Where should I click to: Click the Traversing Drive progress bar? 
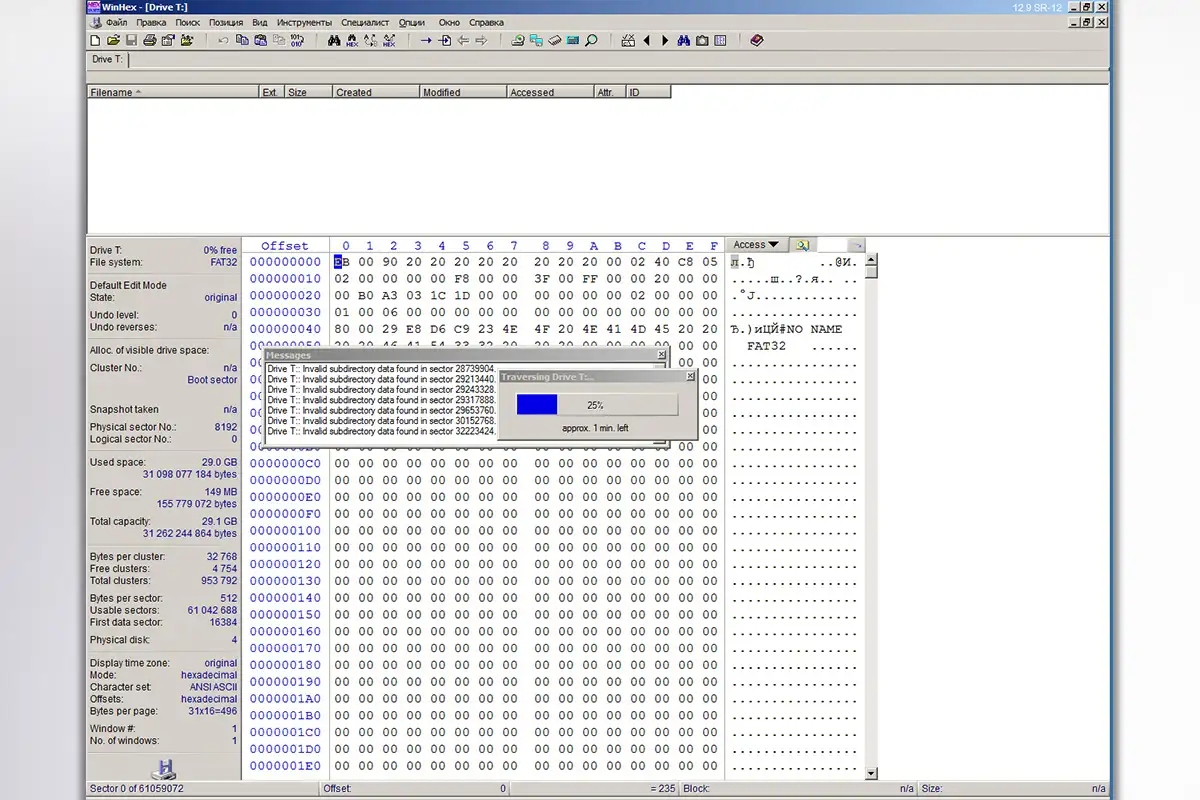(x=597, y=405)
